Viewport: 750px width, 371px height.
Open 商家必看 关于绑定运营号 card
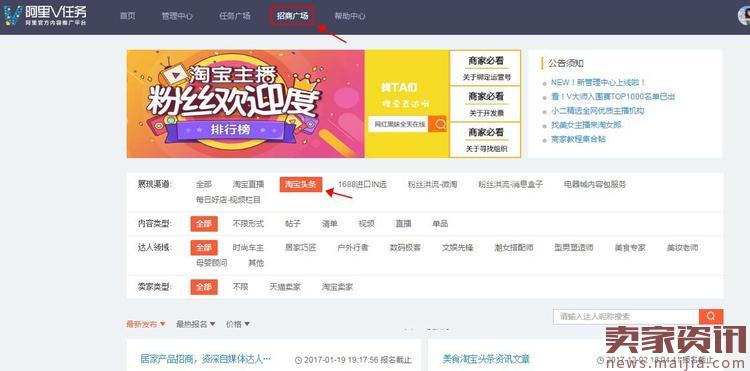[x=485, y=68]
